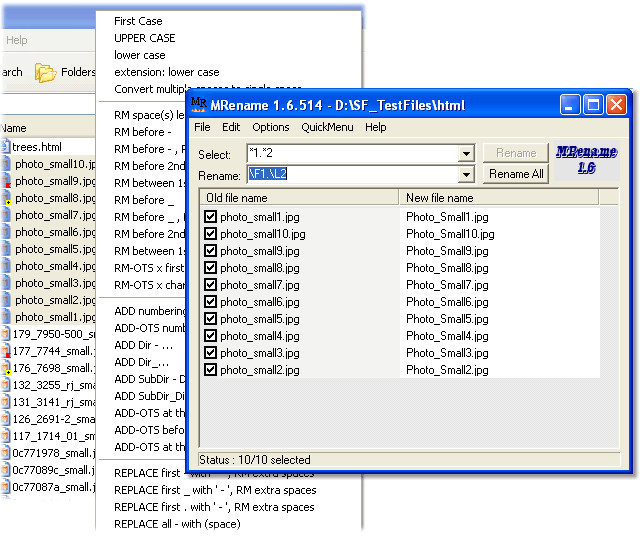The height and width of the screenshot is (552, 640).
Task: Open the Help menu in MRename
Action: click(376, 127)
